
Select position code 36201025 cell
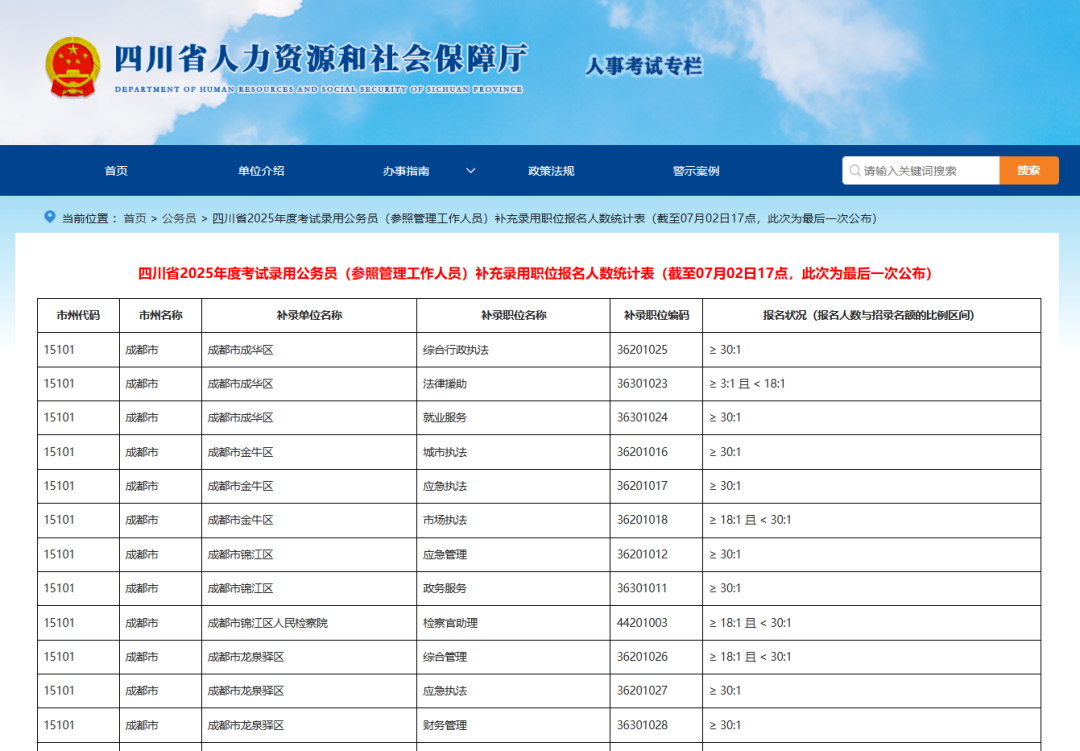click(x=642, y=350)
